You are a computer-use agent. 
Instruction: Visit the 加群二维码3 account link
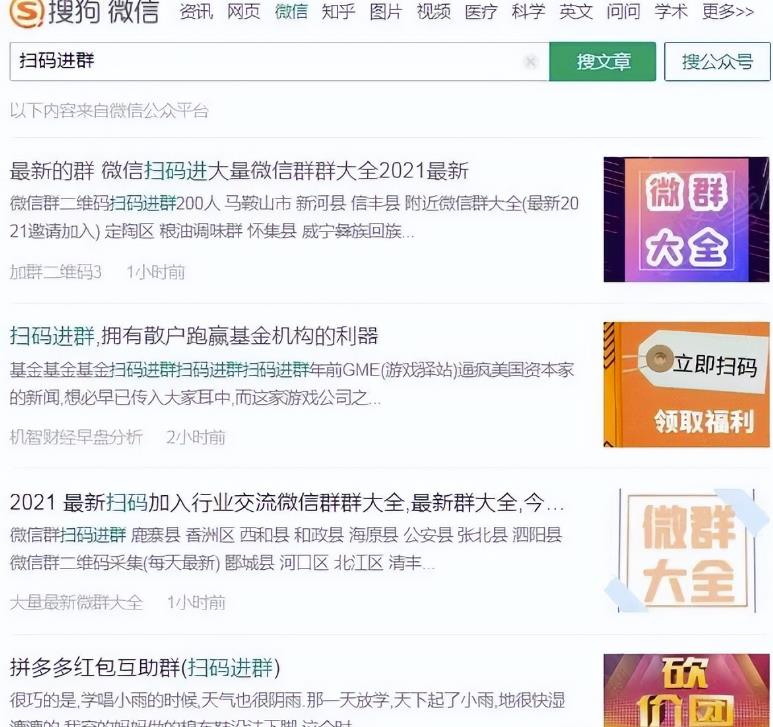point(56,272)
